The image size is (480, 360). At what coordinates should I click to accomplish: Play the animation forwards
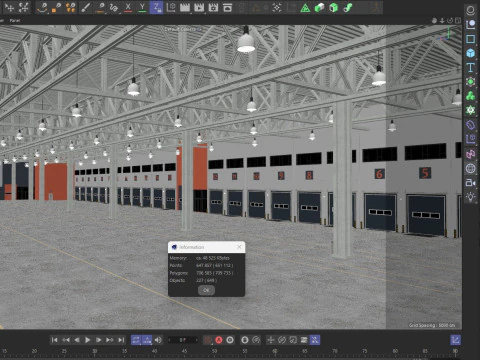click(88, 340)
